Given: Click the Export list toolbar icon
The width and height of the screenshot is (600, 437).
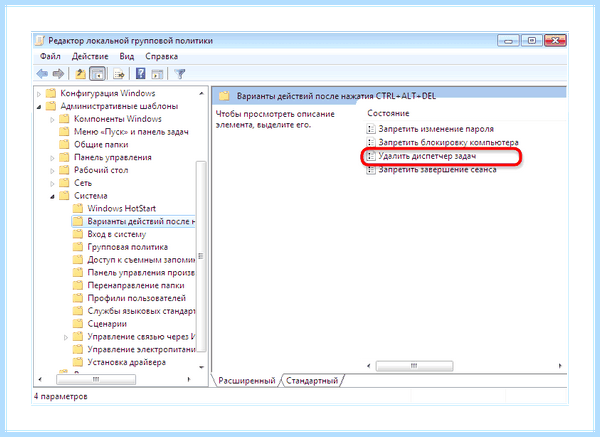Looking at the screenshot, I should point(119,74).
